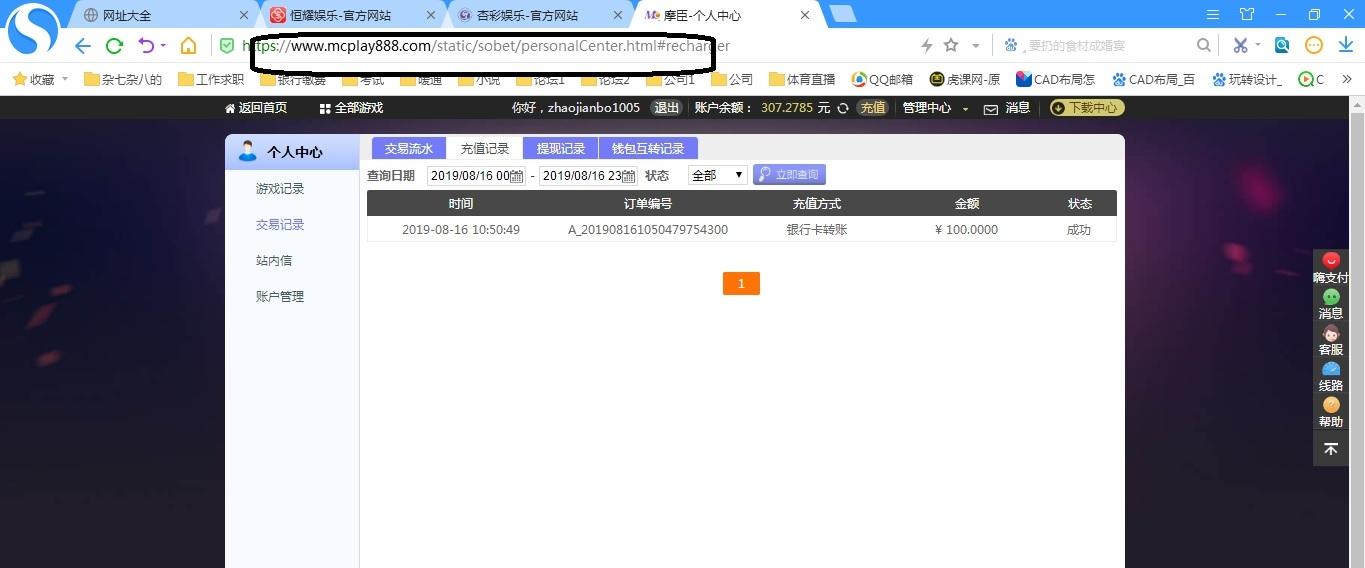Screen dimensions: 1365x568
Task: Contact 客服 from the side panel
Action: pyautogui.click(x=1331, y=340)
